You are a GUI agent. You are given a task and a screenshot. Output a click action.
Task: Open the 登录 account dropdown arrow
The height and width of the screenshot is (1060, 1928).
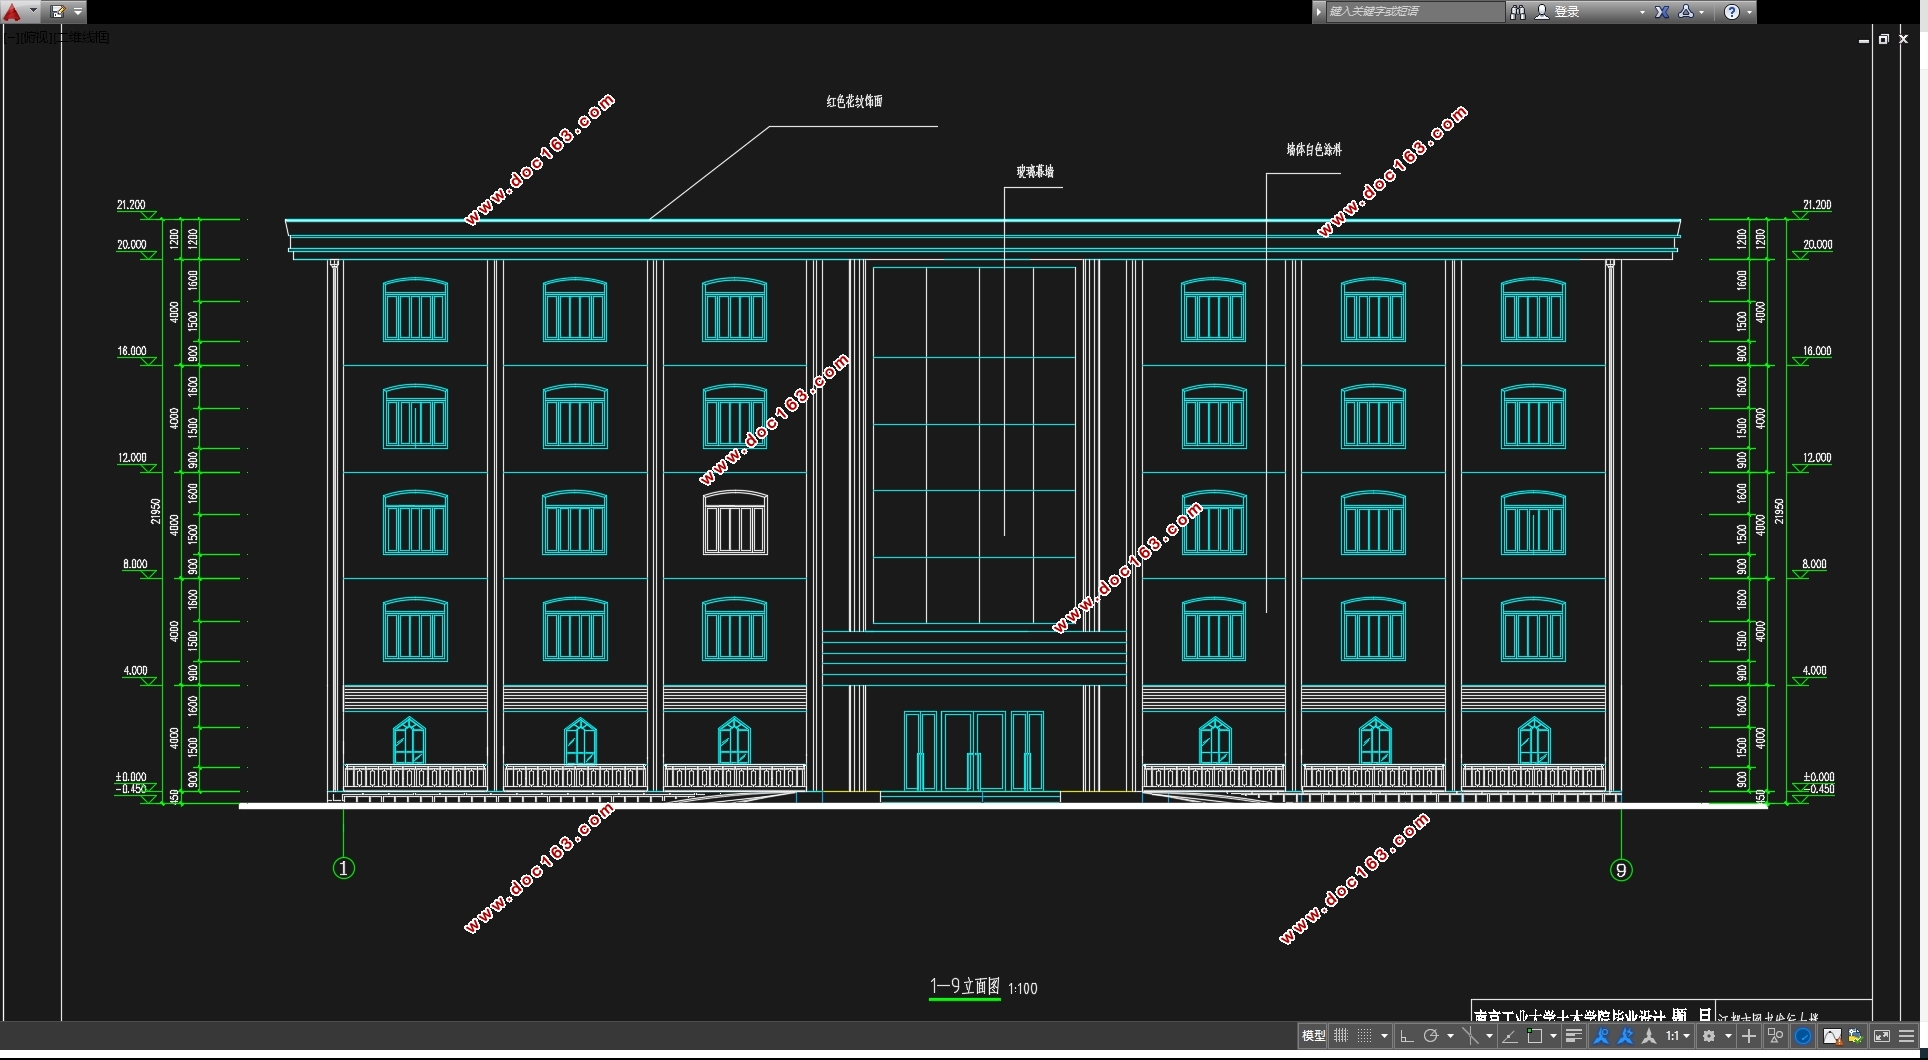1642,12
